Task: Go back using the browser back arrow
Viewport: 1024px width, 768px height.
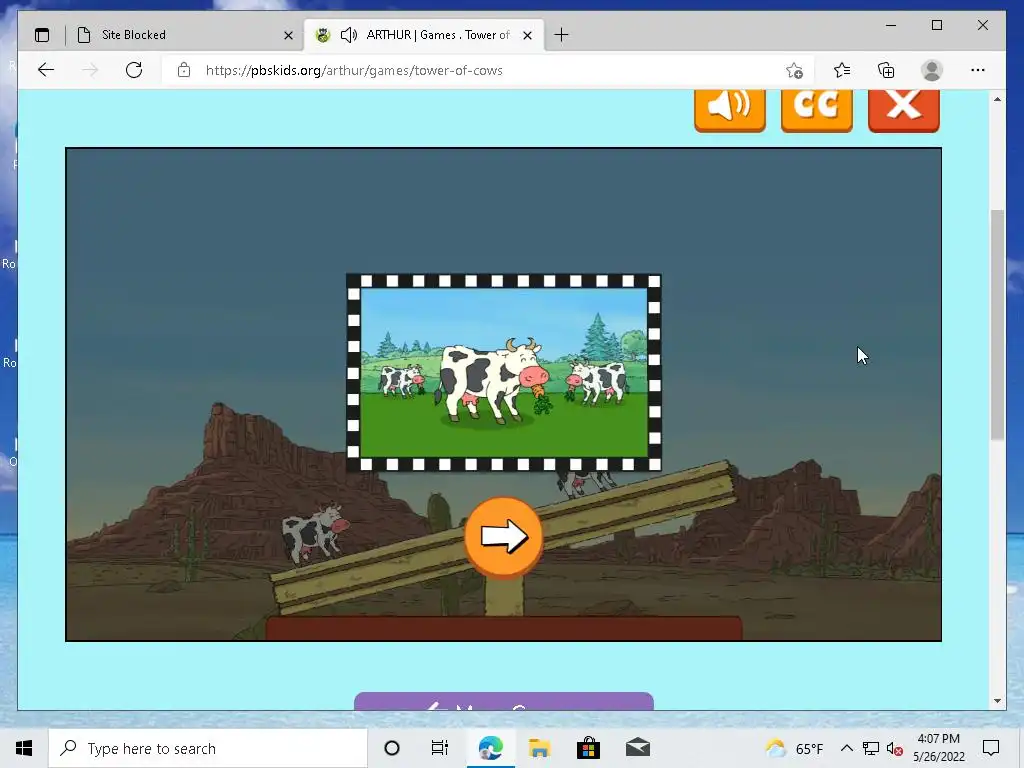Action: pyautogui.click(x=46, y=70)
